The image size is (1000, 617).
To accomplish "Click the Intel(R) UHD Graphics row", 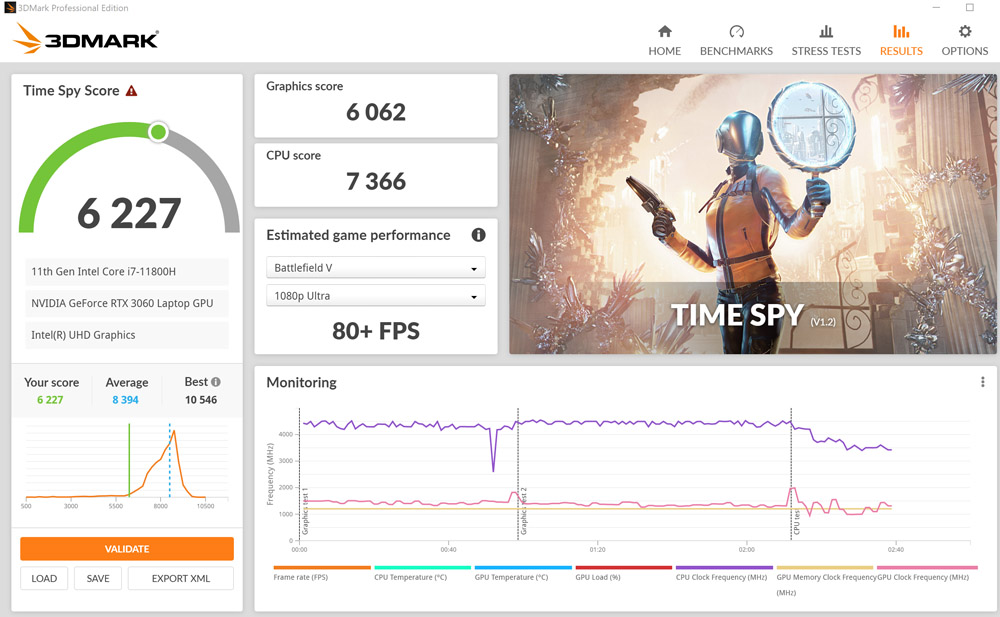I will tap(127, 335).
